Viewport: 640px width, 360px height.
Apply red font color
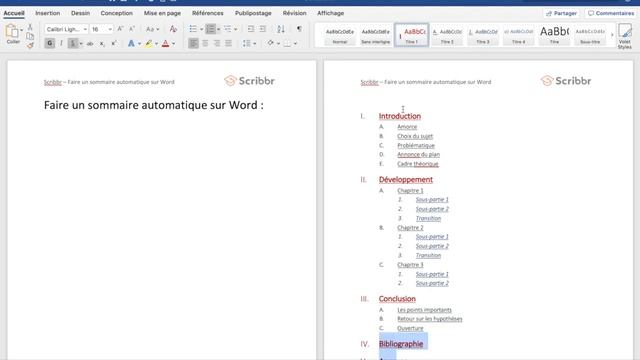coord(165,43)
